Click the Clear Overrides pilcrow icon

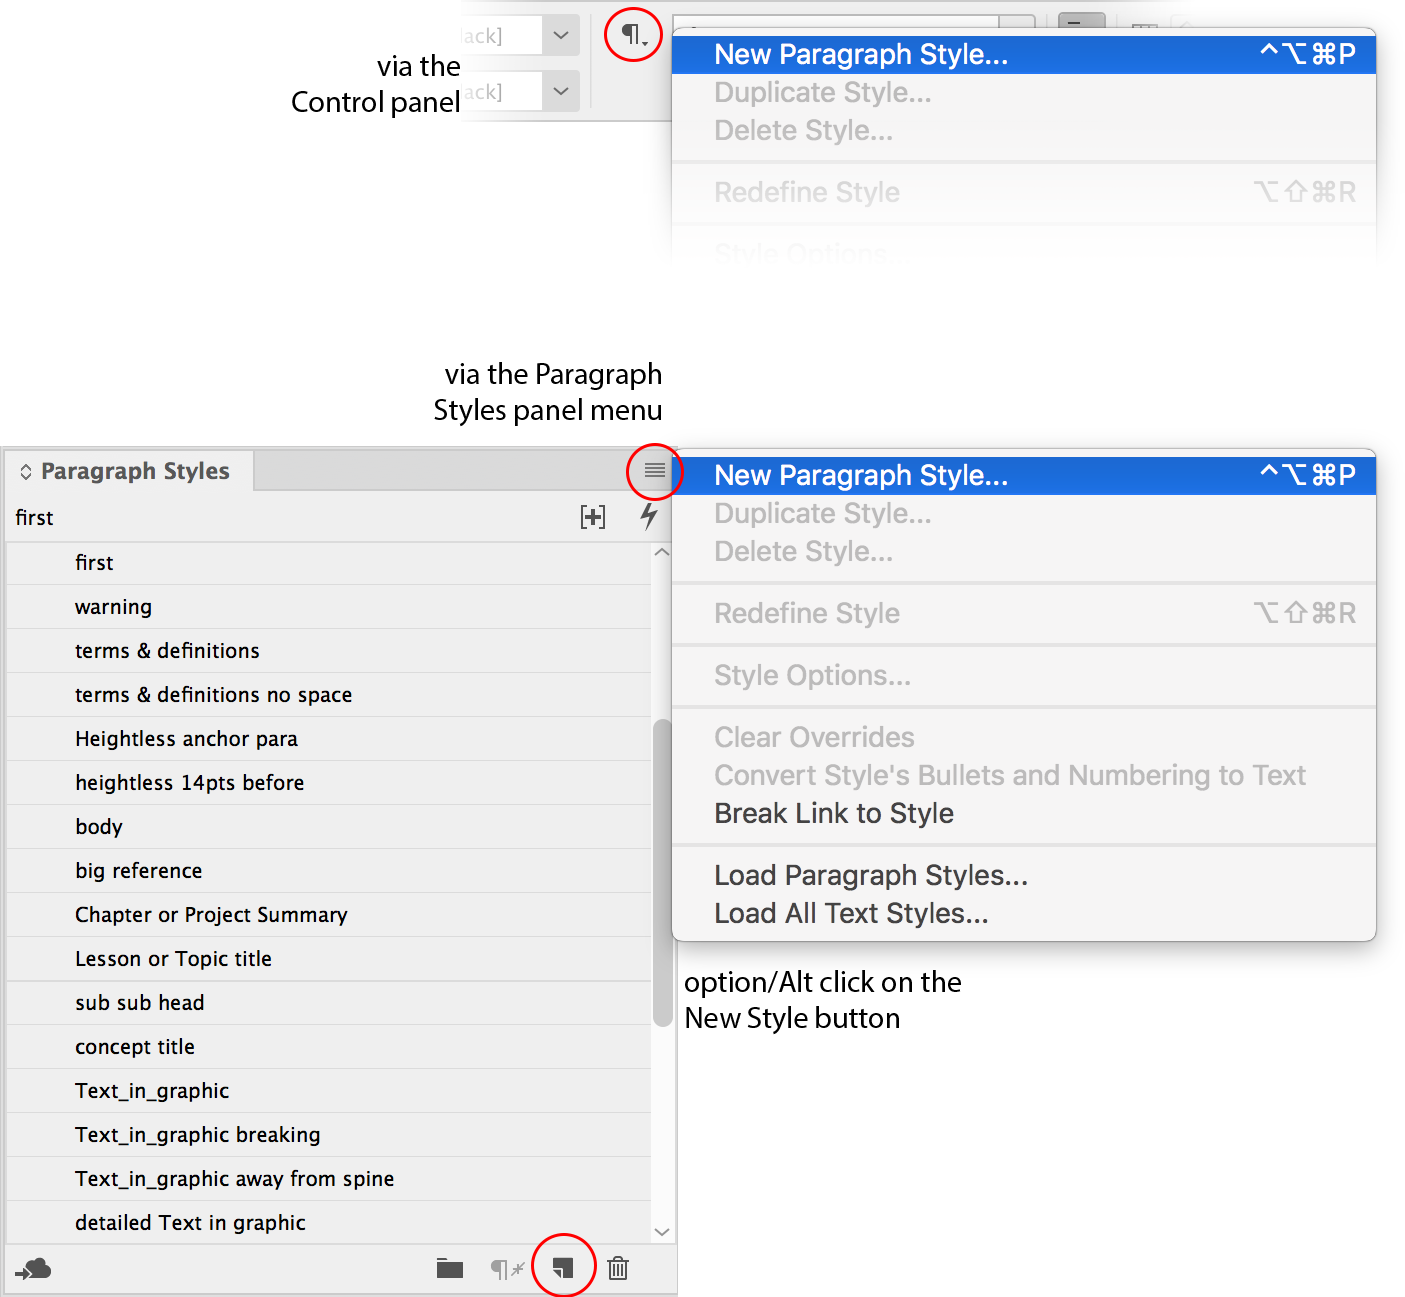click(x=506, y=1269)
